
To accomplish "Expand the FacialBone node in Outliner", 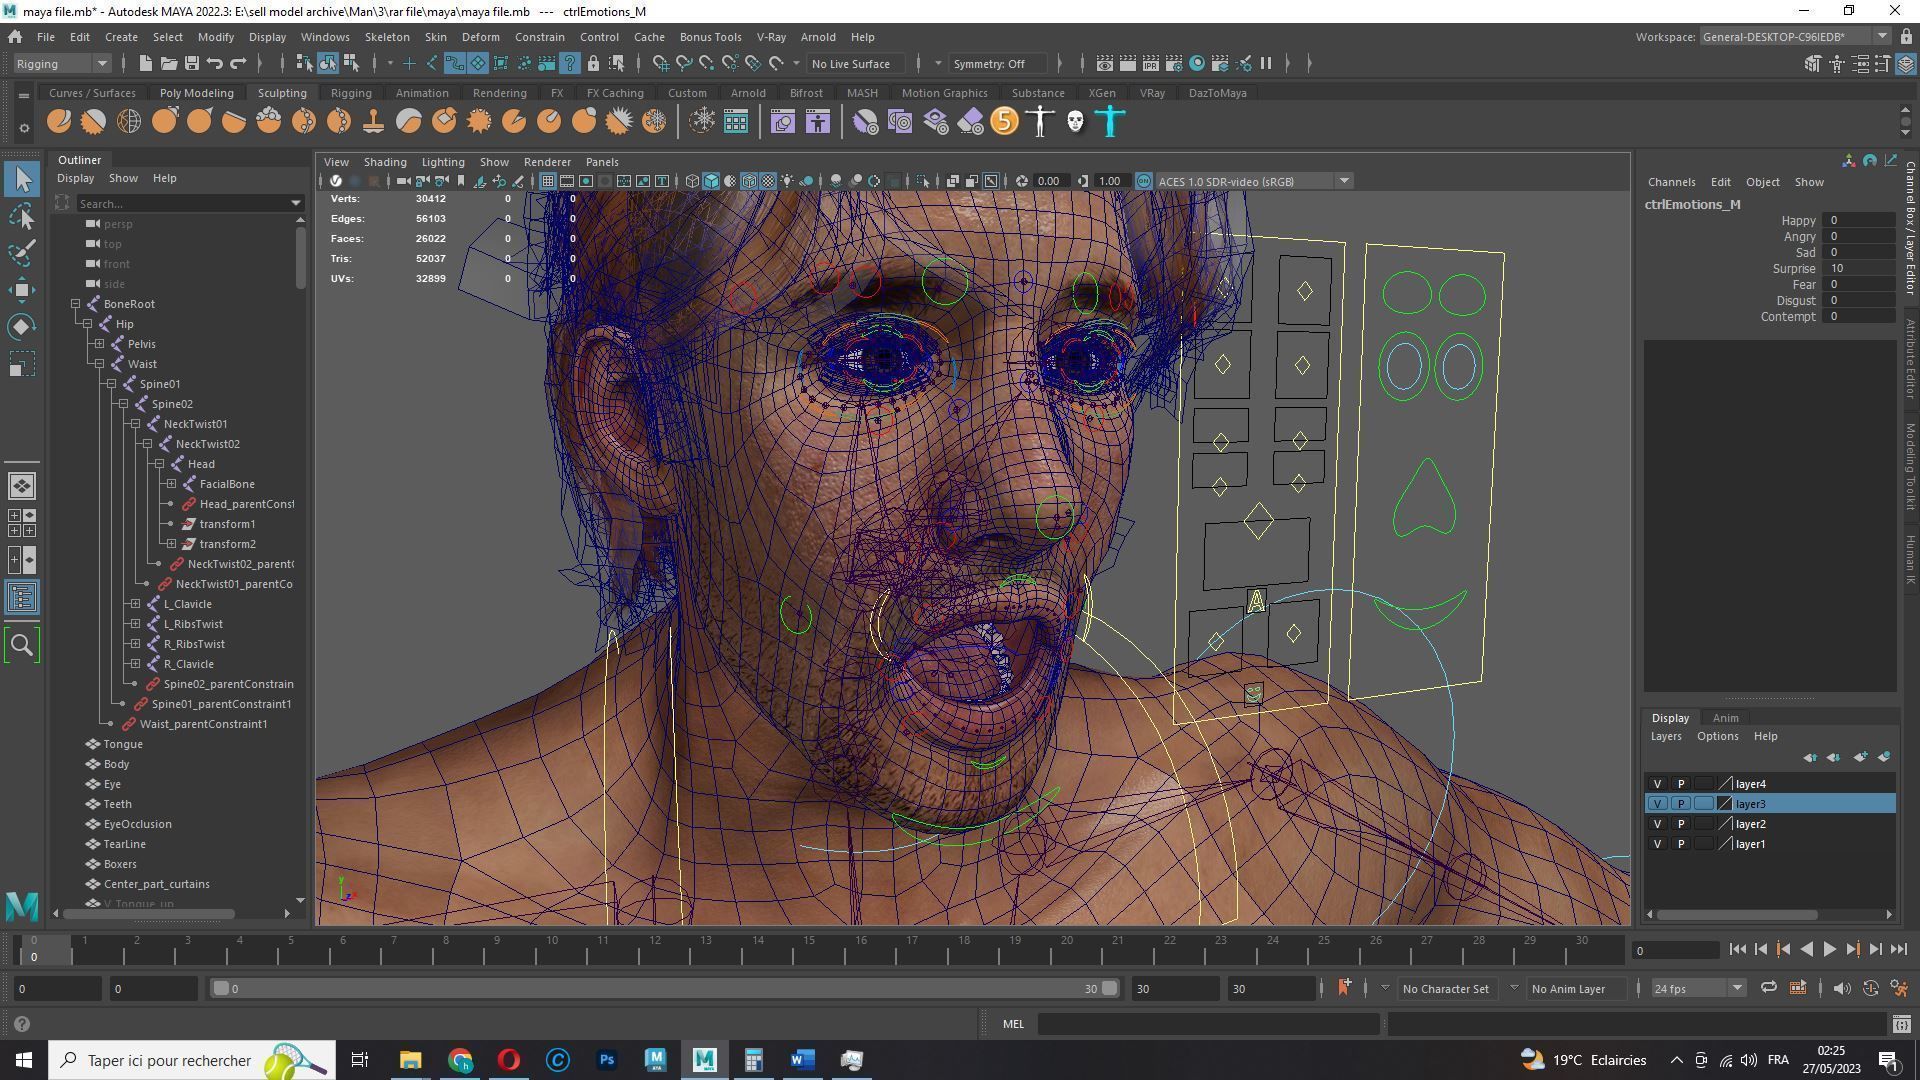I will click(x=172, y=484).
